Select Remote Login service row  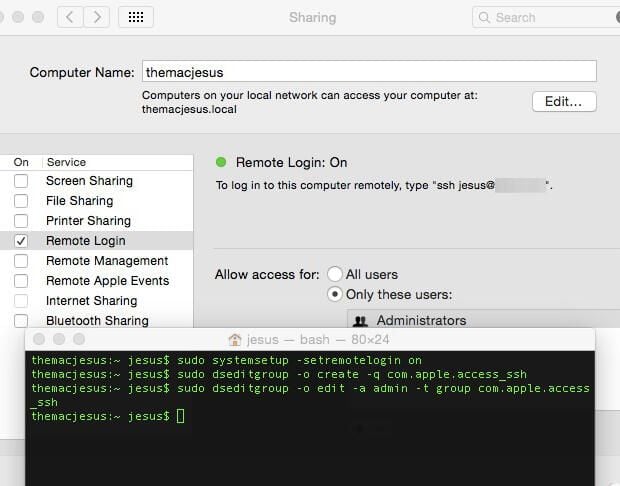(x=96, y=240)
